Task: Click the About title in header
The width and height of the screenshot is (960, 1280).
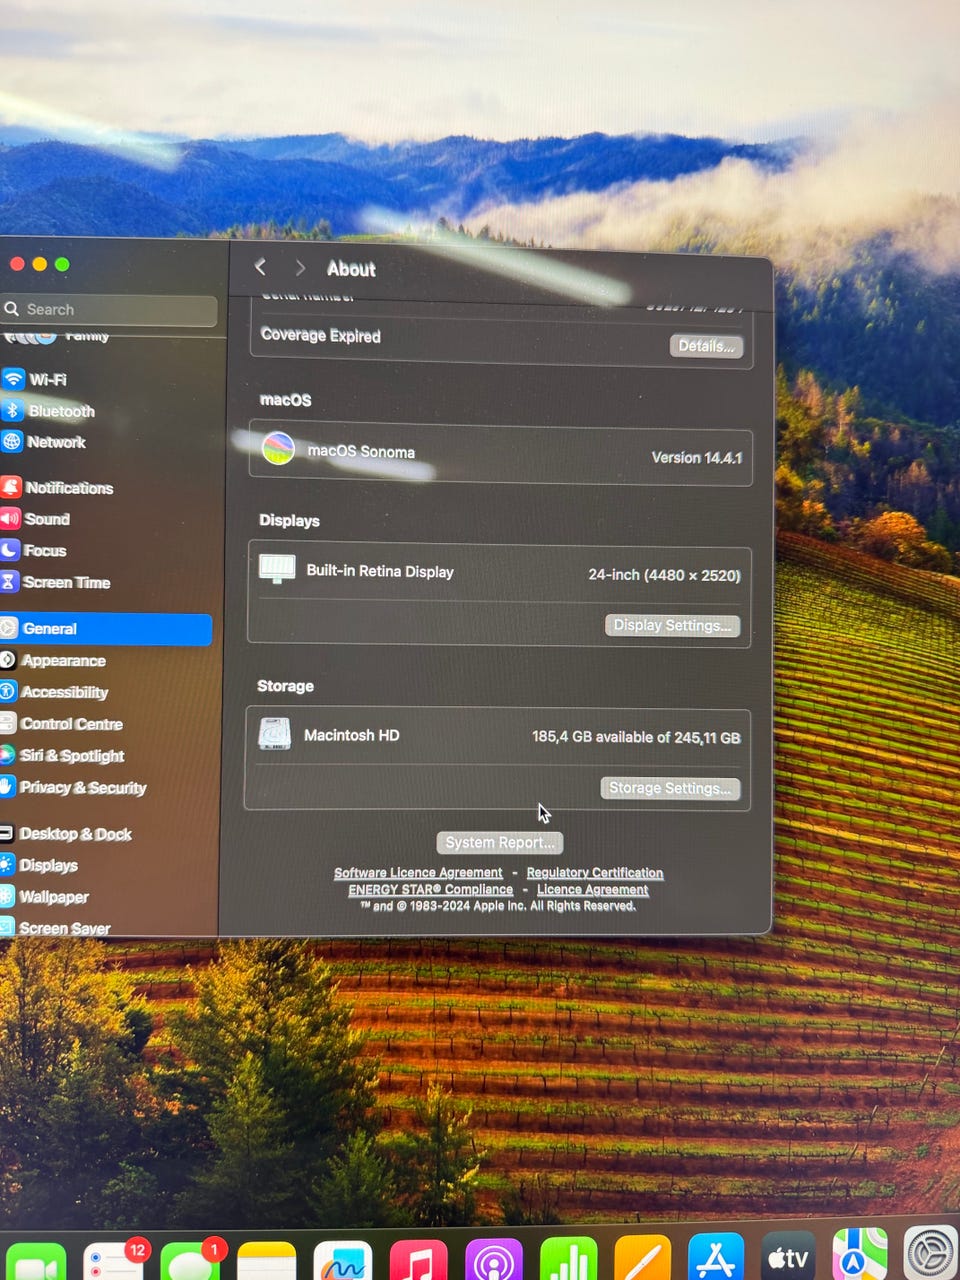Action: (x=351, y=269)
